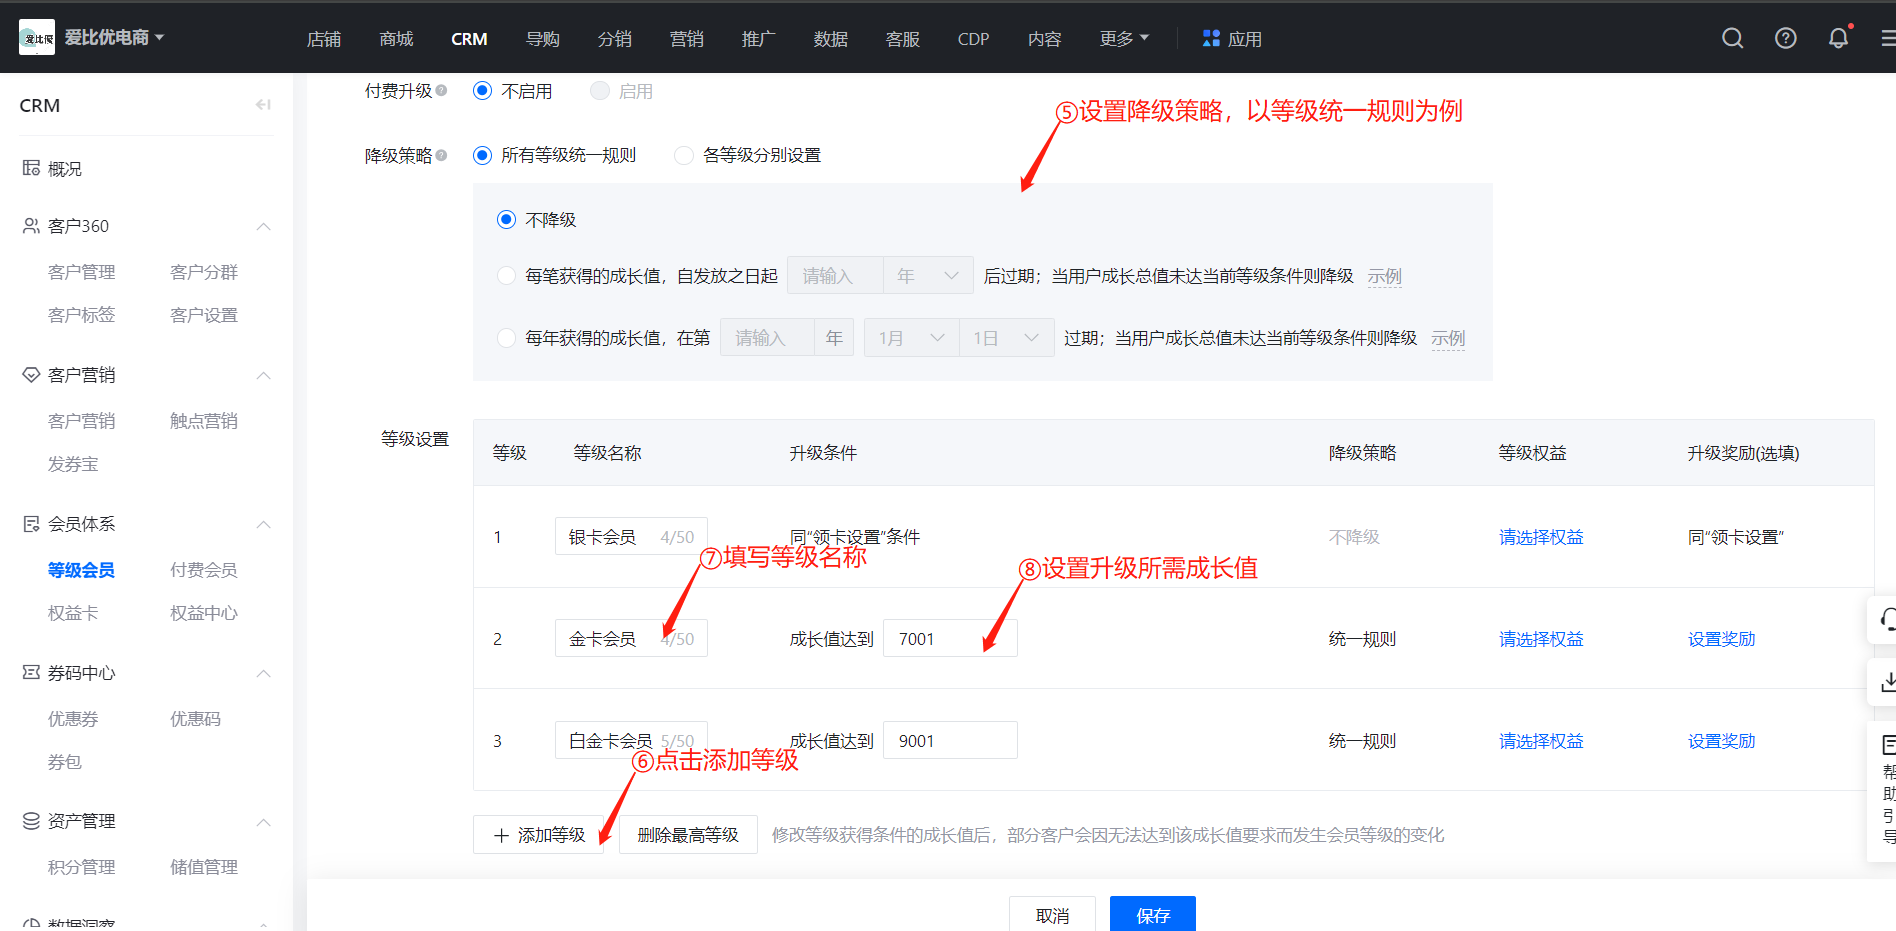
Task: Go to 商城 in top navigation
Action: [x=396, y=39]
